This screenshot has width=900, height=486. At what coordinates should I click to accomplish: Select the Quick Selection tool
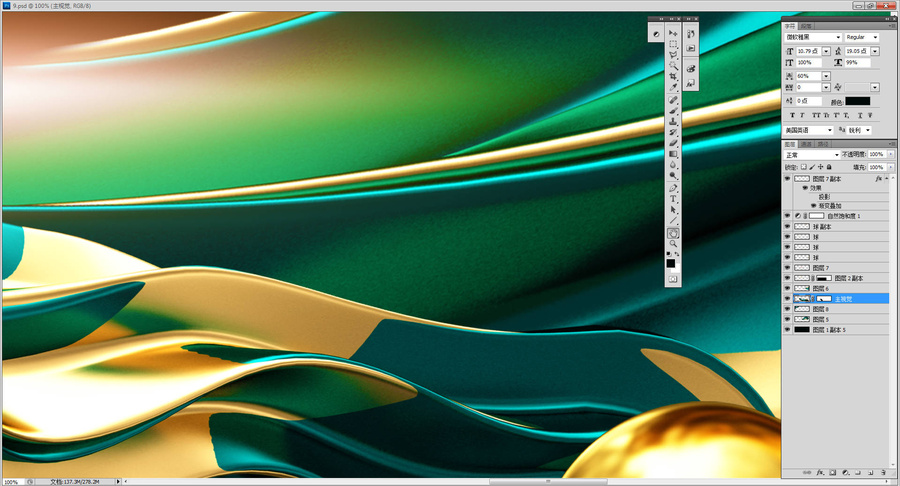[673, 66]
